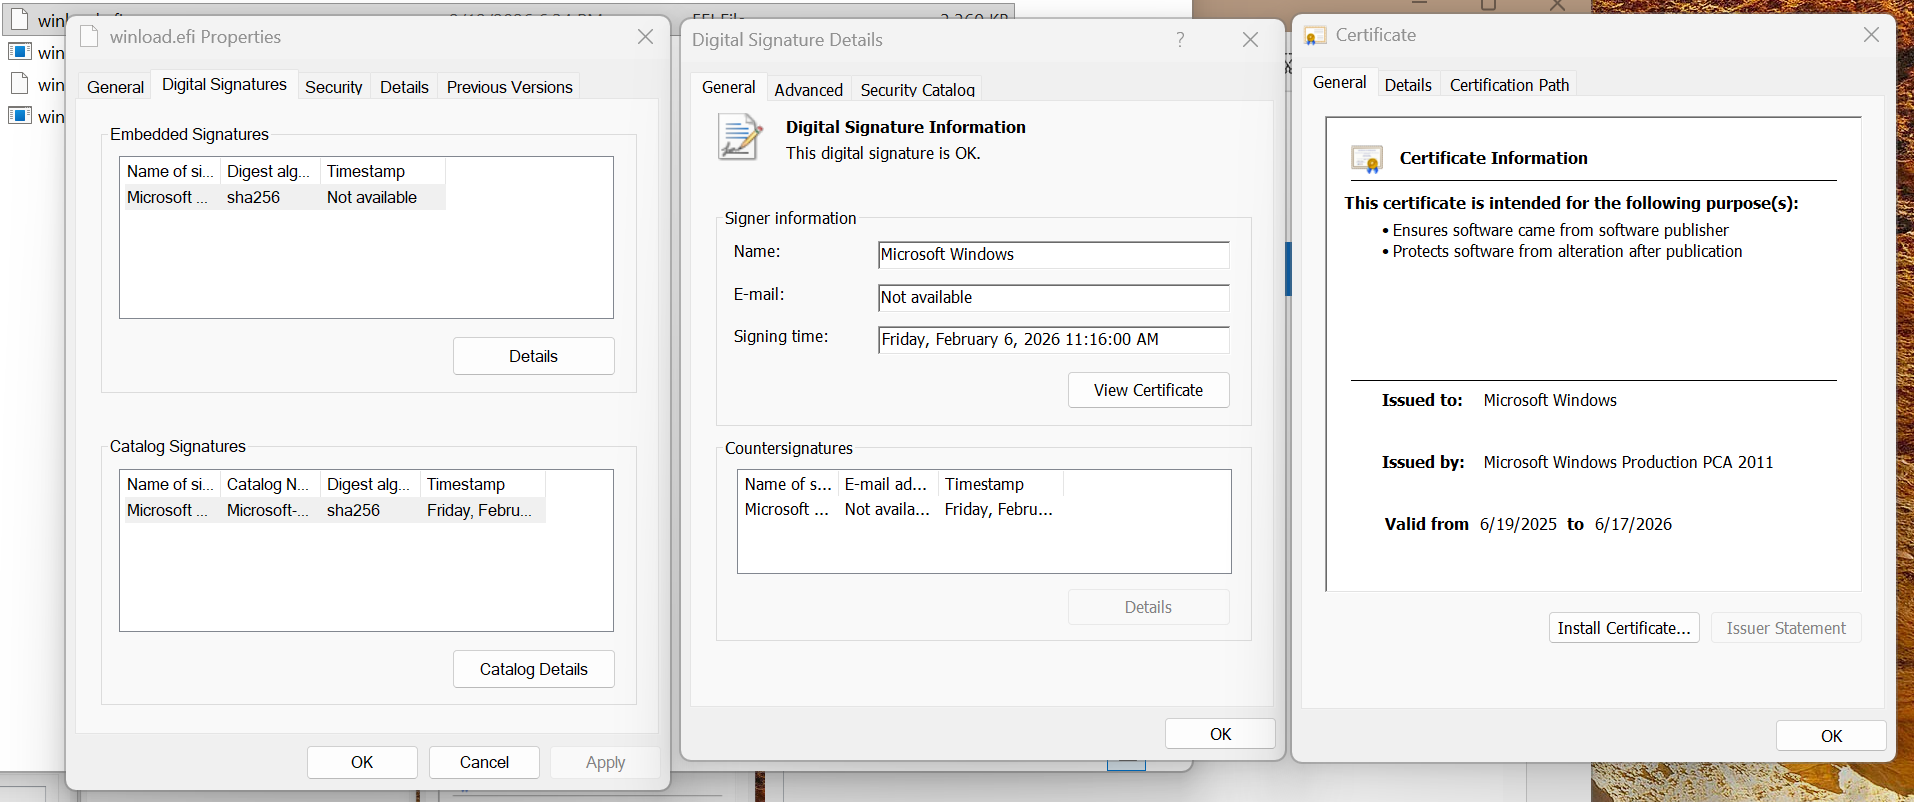
Task: Click Details button under Countersignatures
Action: (x=1148, y=607)
